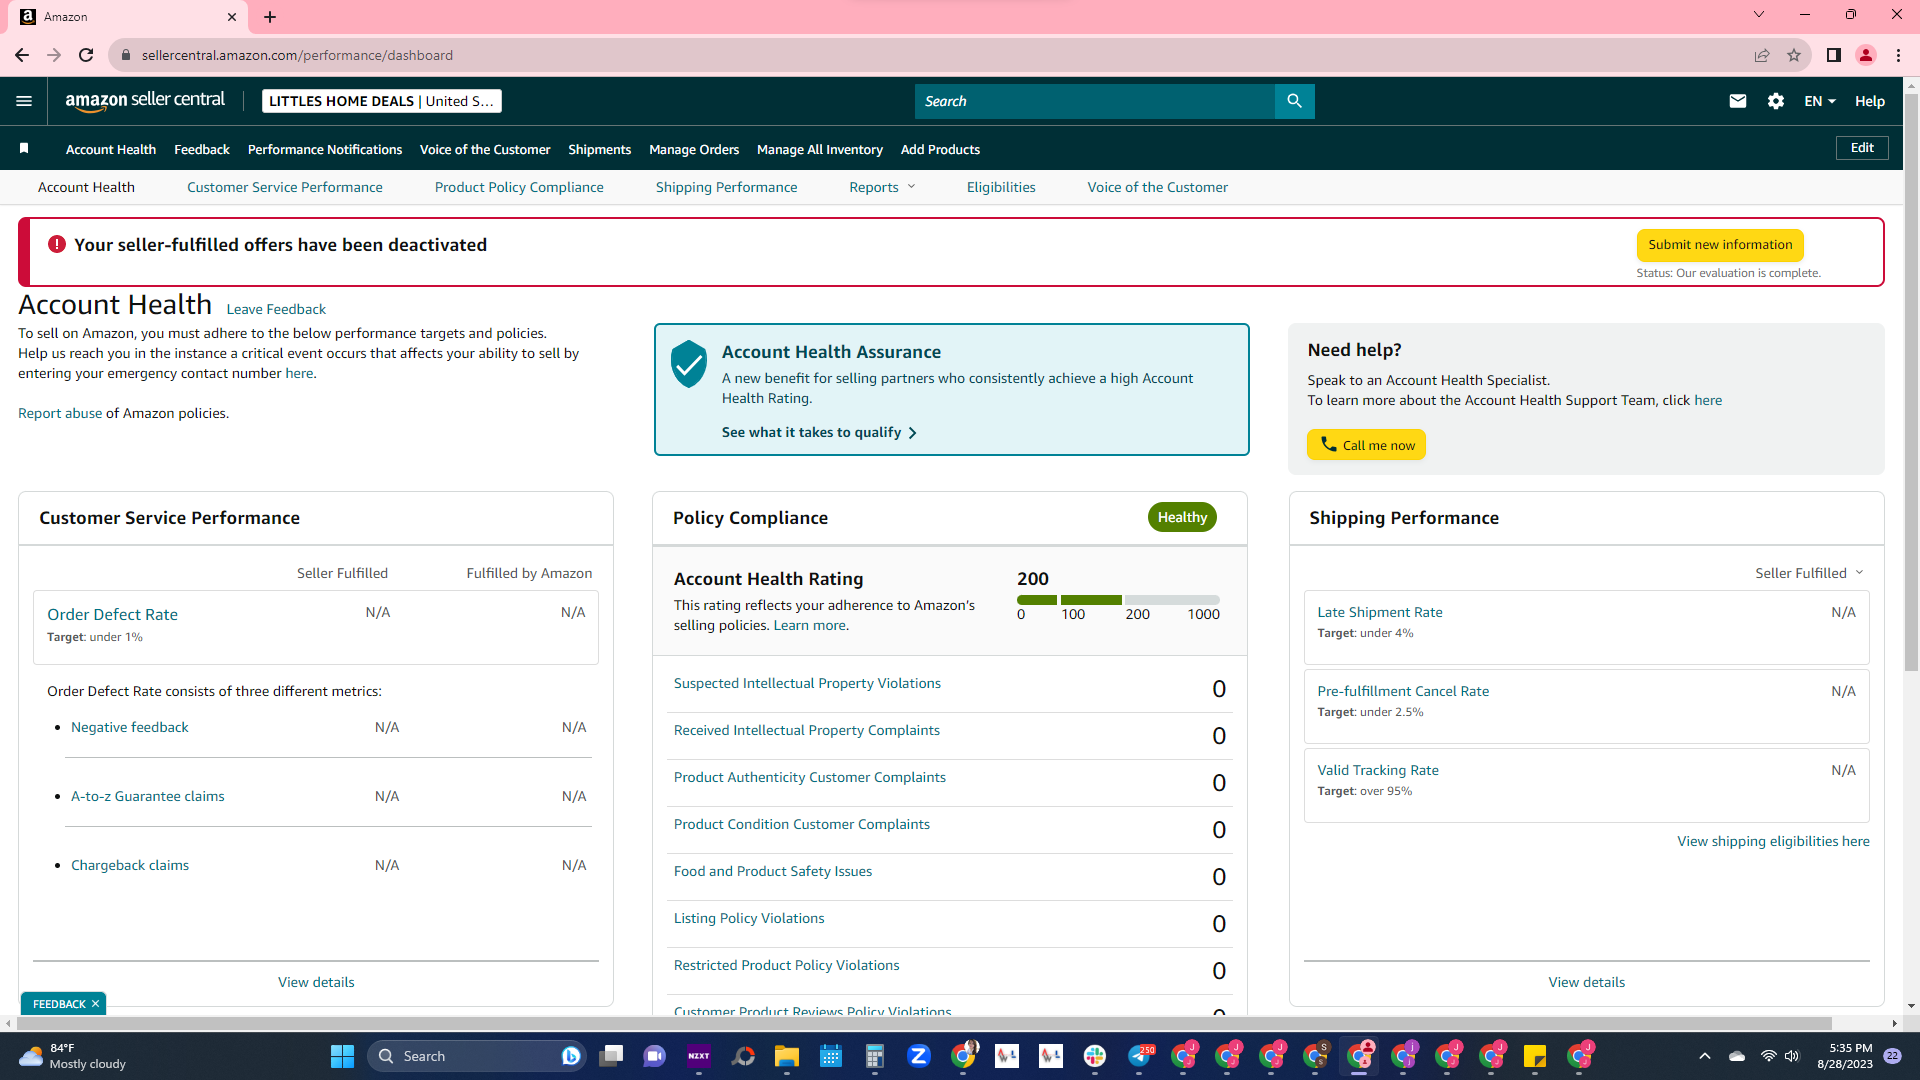Viewport: 1920px width, 1080px height.
Task: Open Sticky Notes from the taskbar
Action: [x=1535, y=1056]
